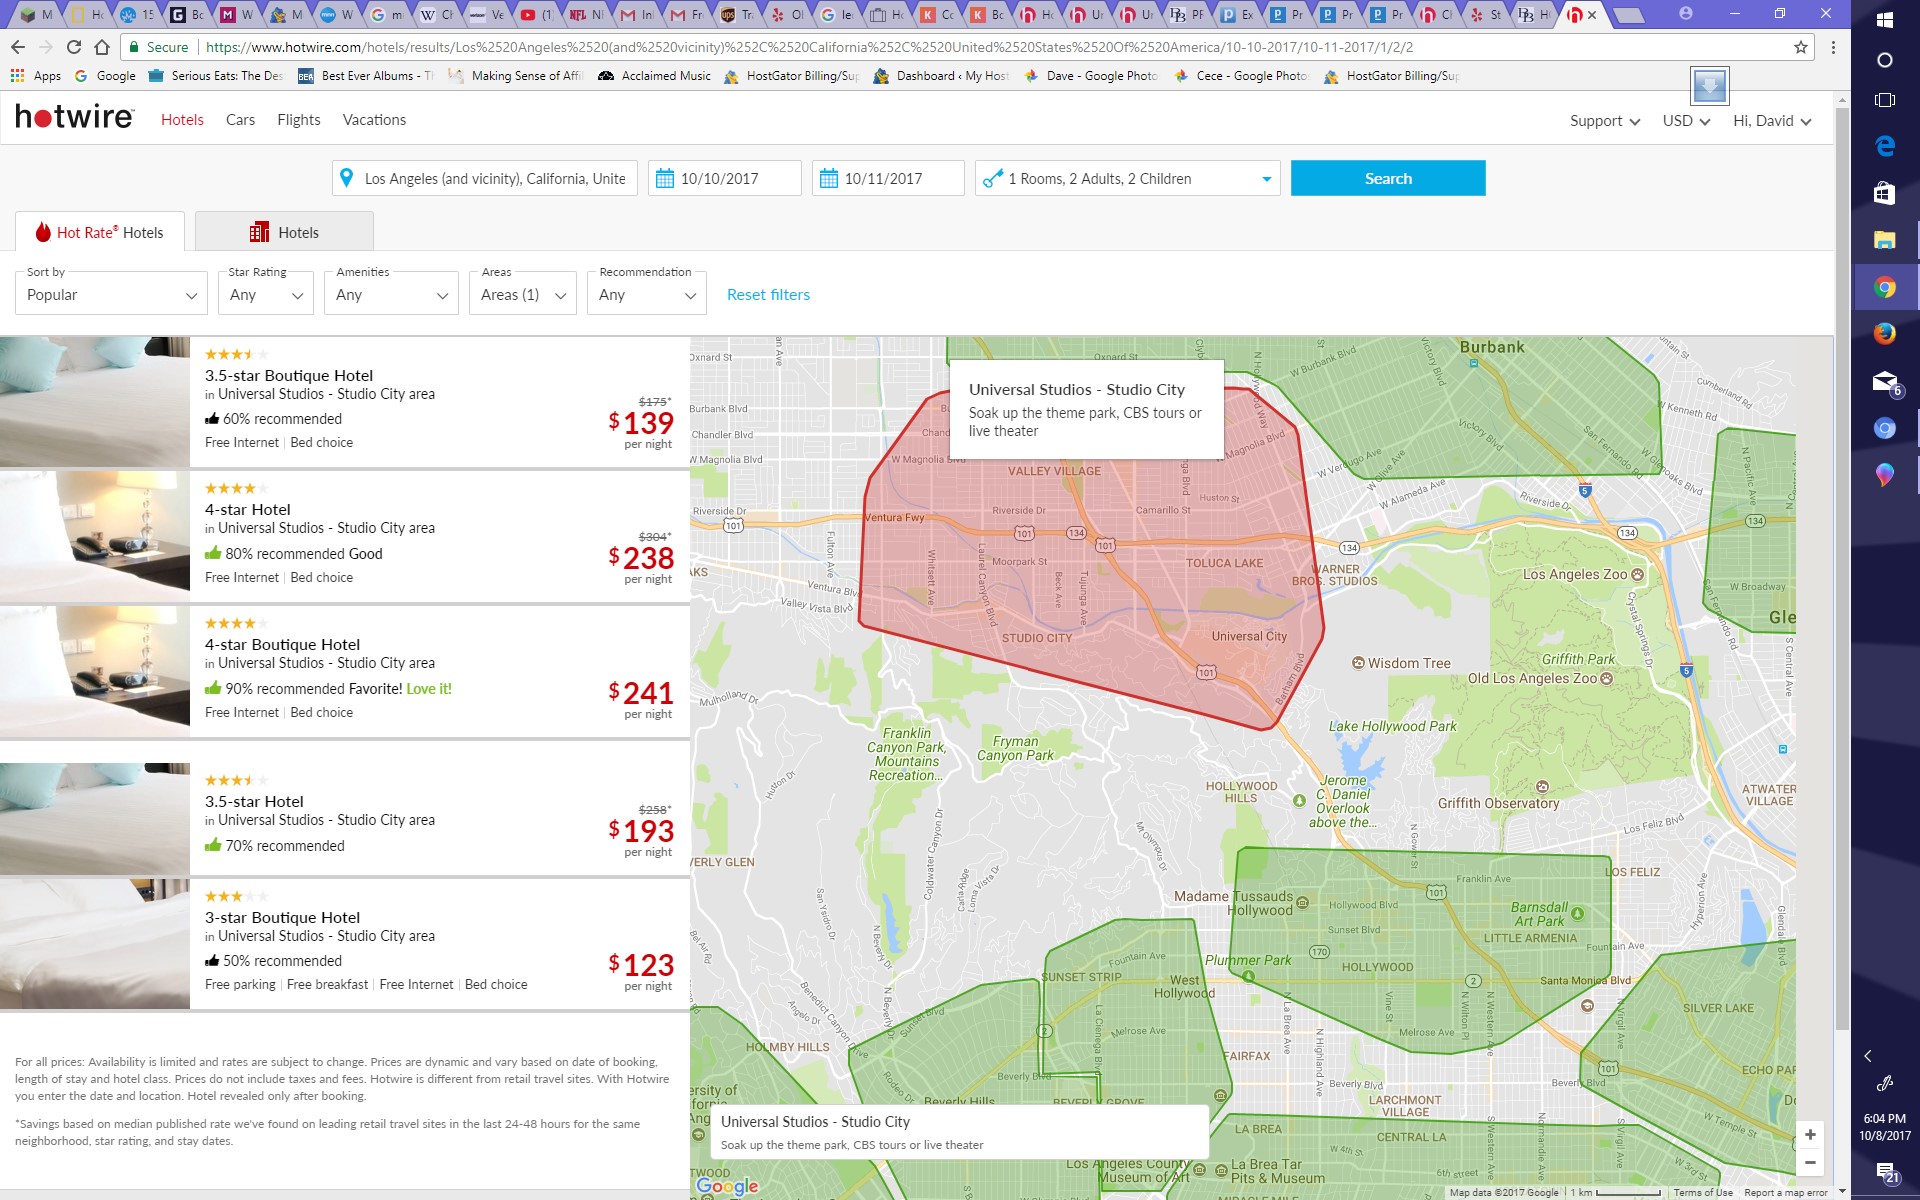Select the green Hollywood map area

[1420, 950]
